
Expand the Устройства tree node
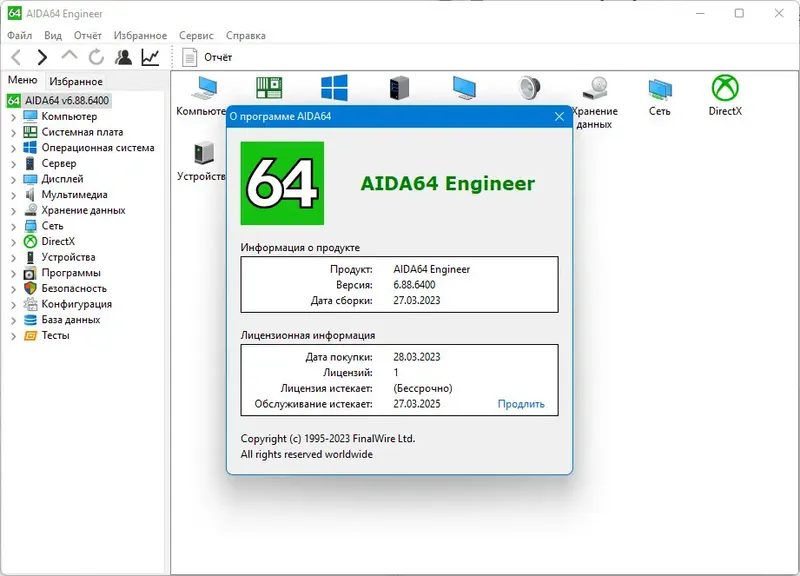coord(14,258)
